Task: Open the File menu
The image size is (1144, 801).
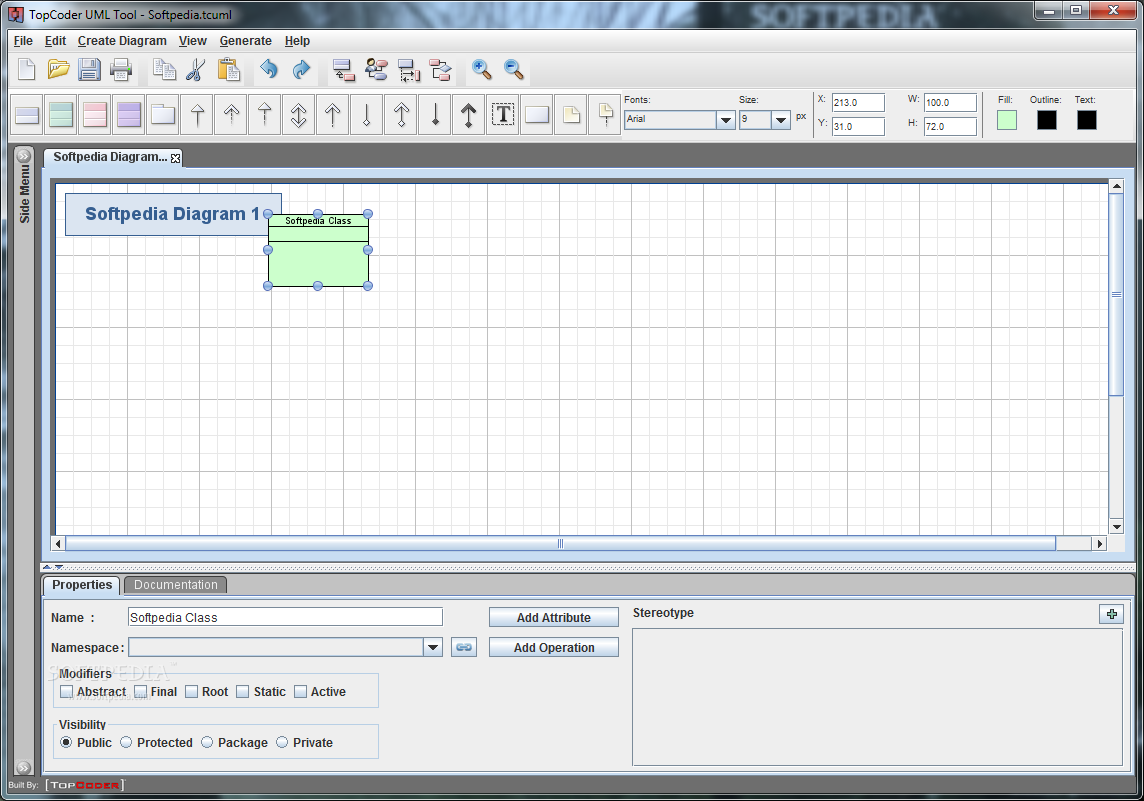Action: click(23, 41)
